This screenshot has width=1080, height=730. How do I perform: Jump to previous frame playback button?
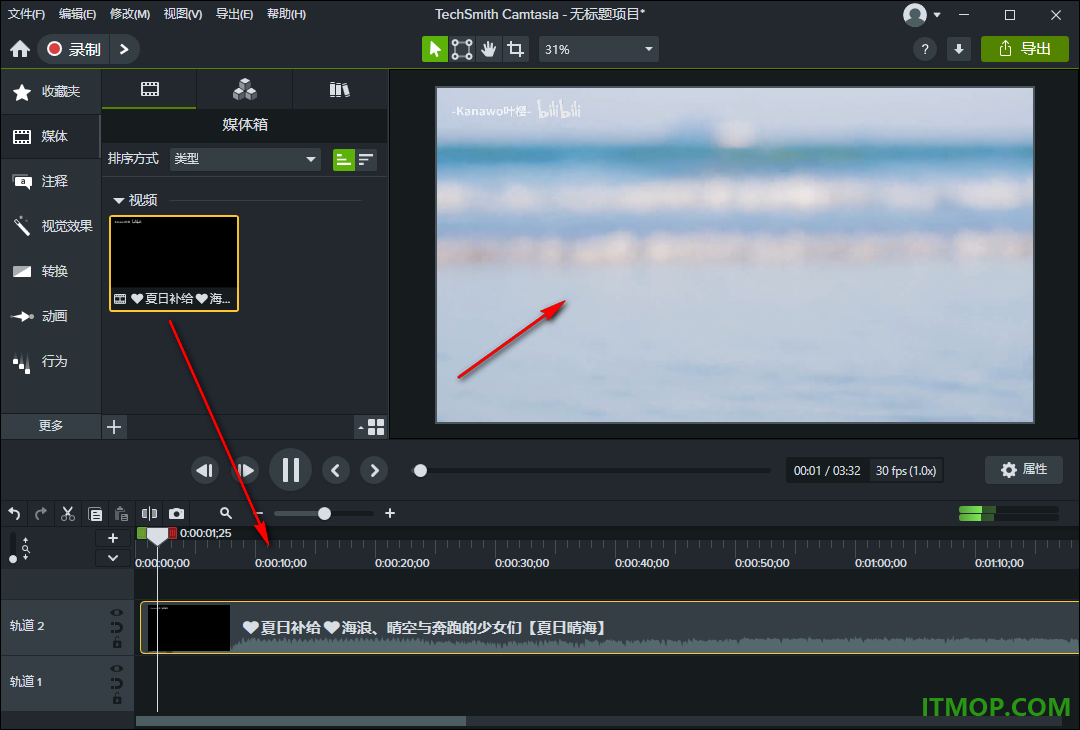205,470
